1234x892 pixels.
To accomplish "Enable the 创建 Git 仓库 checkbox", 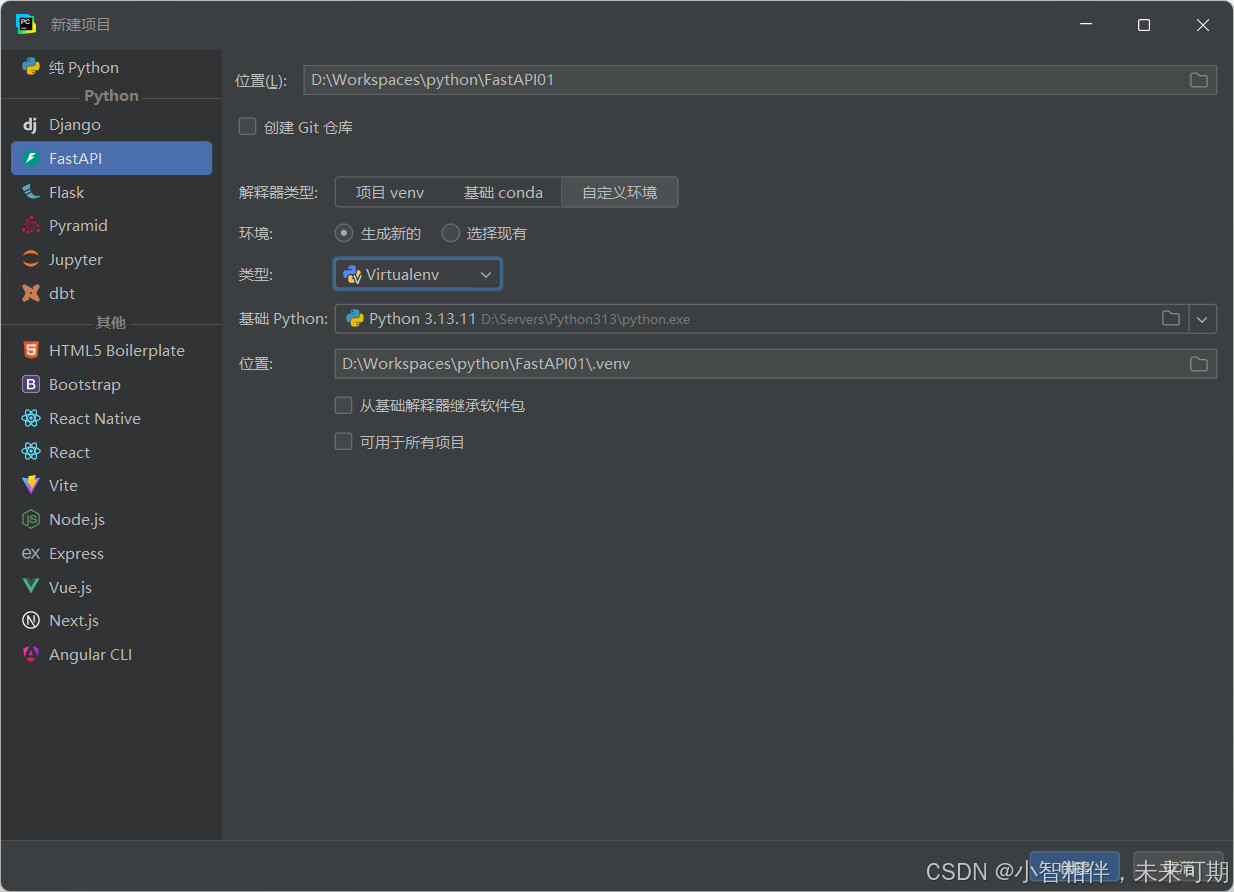I will click(x=247, y=127).
